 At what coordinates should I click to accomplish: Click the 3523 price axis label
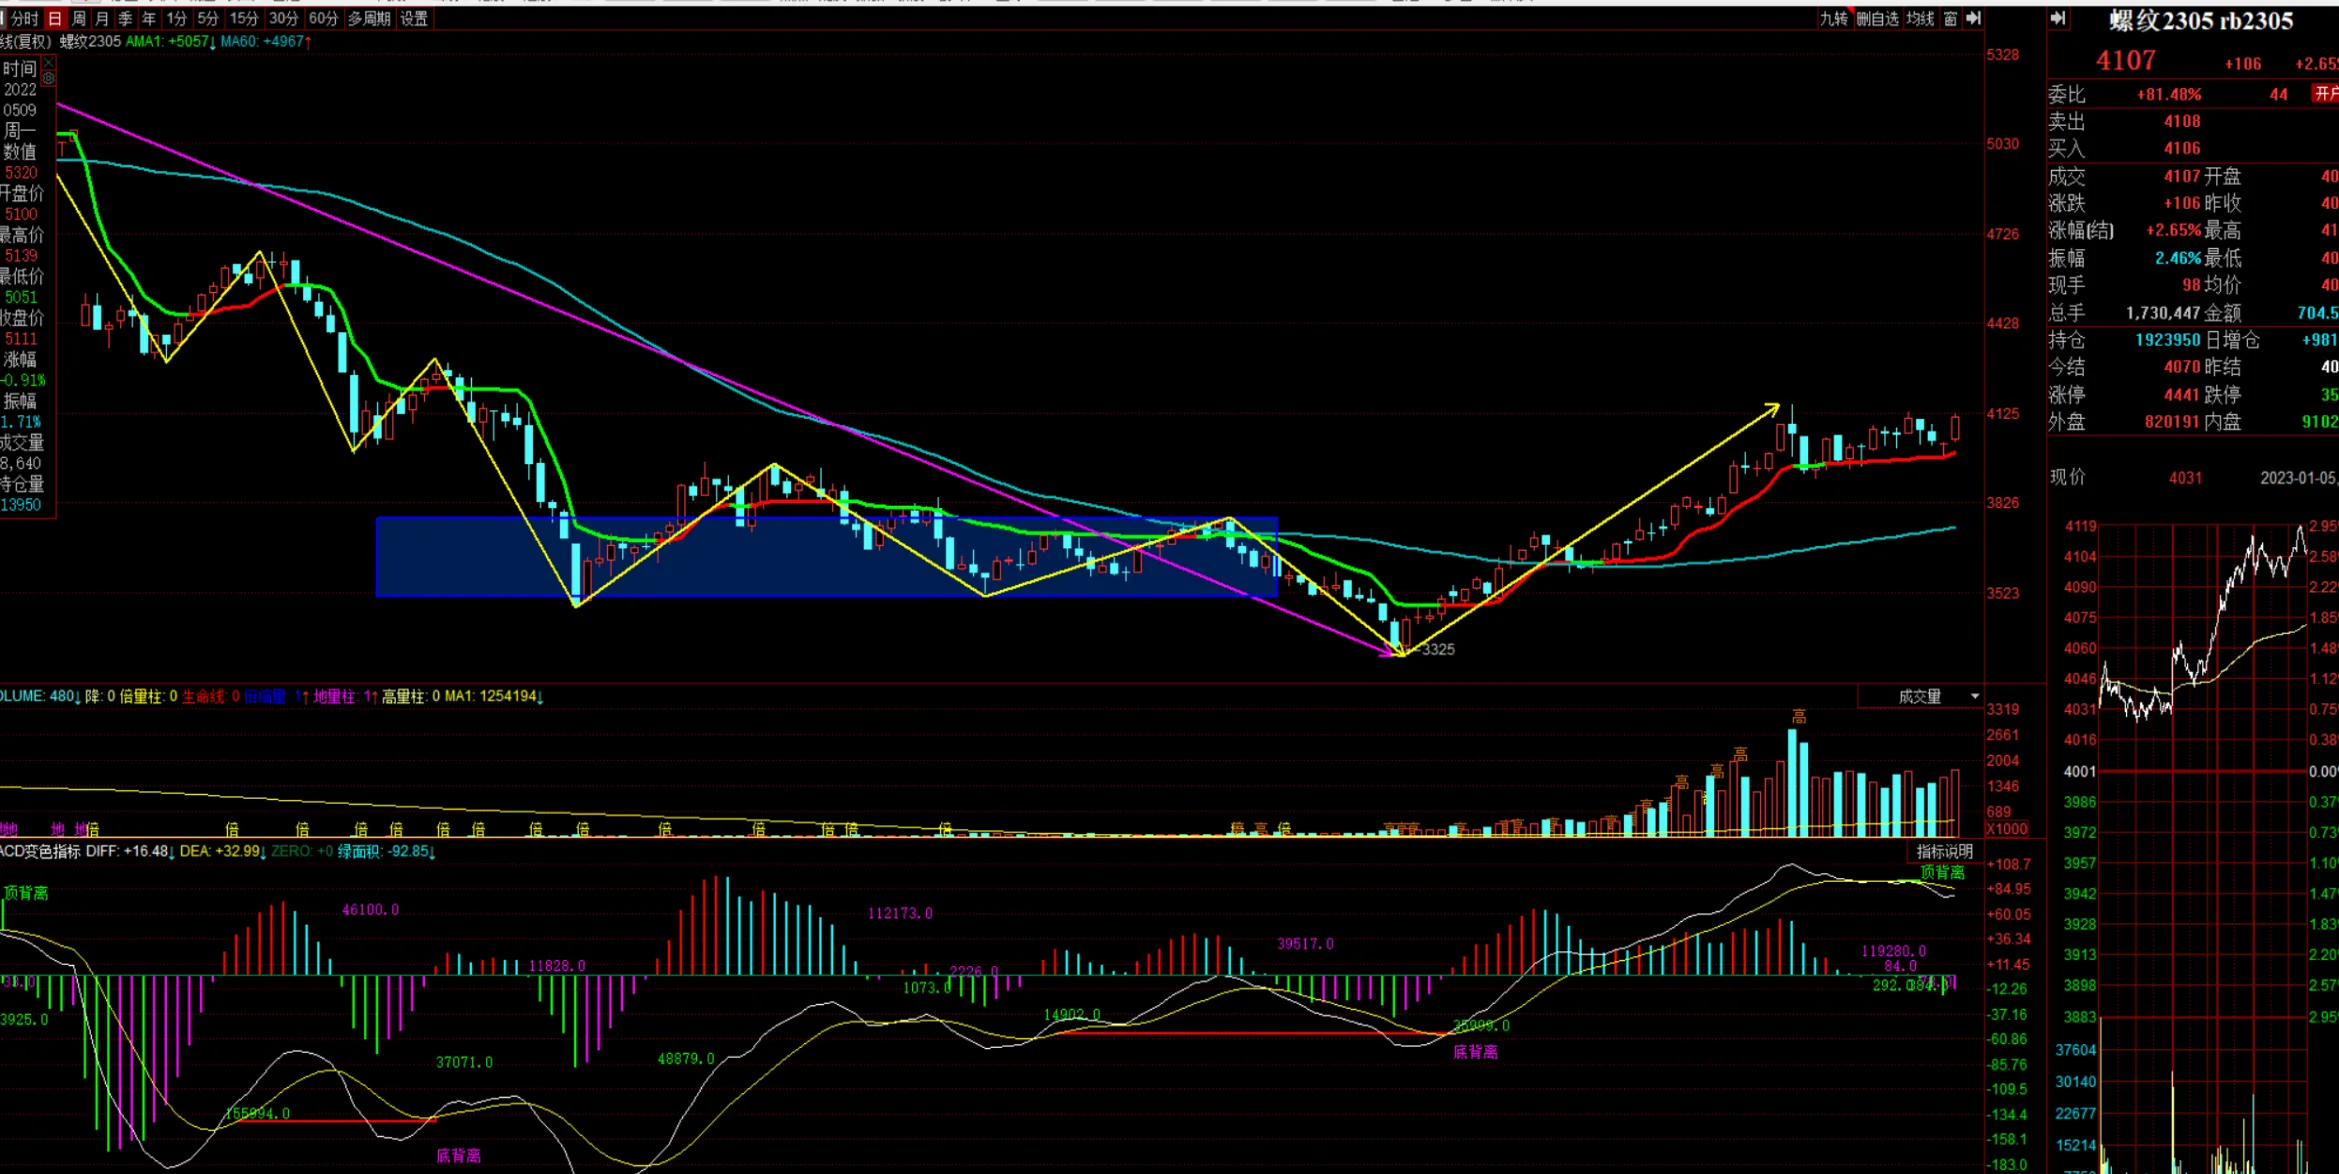pyautogui.click(x=2003, y=593)
